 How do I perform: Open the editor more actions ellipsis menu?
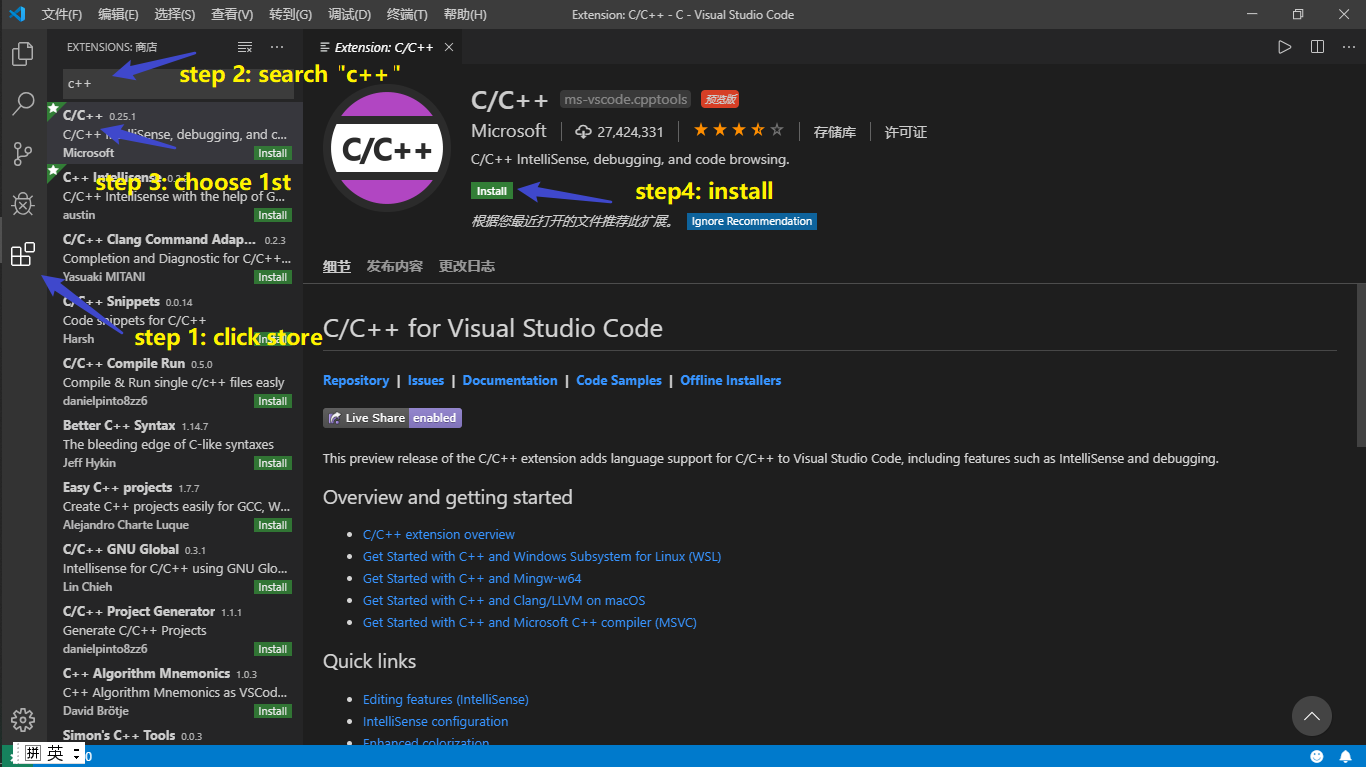(x=1348, y=45)
